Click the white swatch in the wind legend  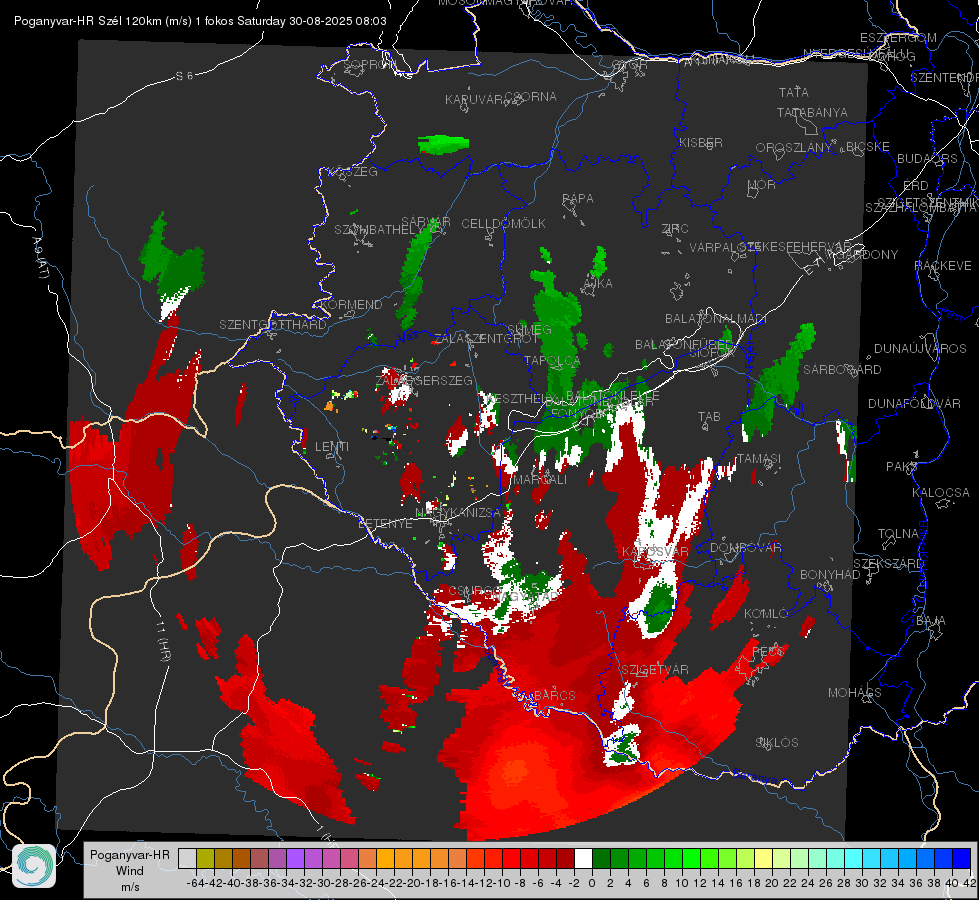point(583,859)
